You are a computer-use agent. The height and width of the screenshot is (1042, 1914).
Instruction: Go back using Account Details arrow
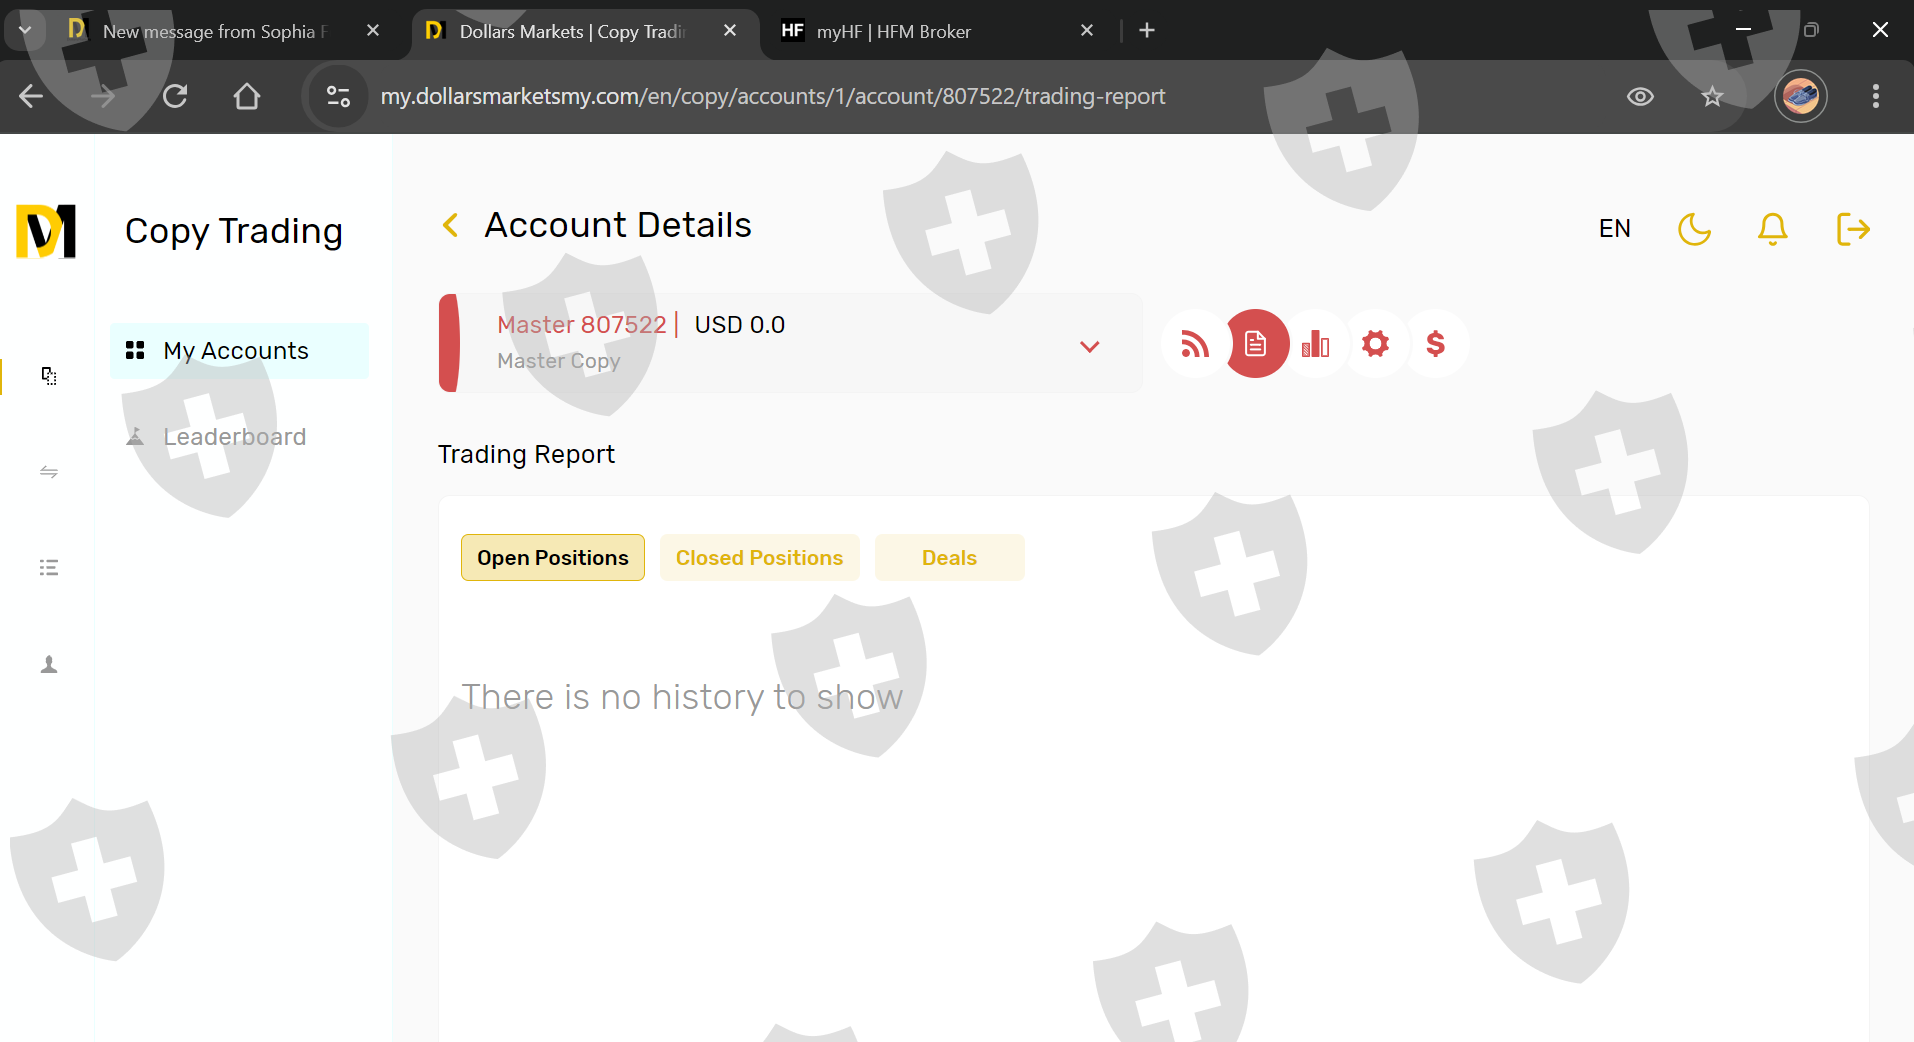[x=451, y=226]
